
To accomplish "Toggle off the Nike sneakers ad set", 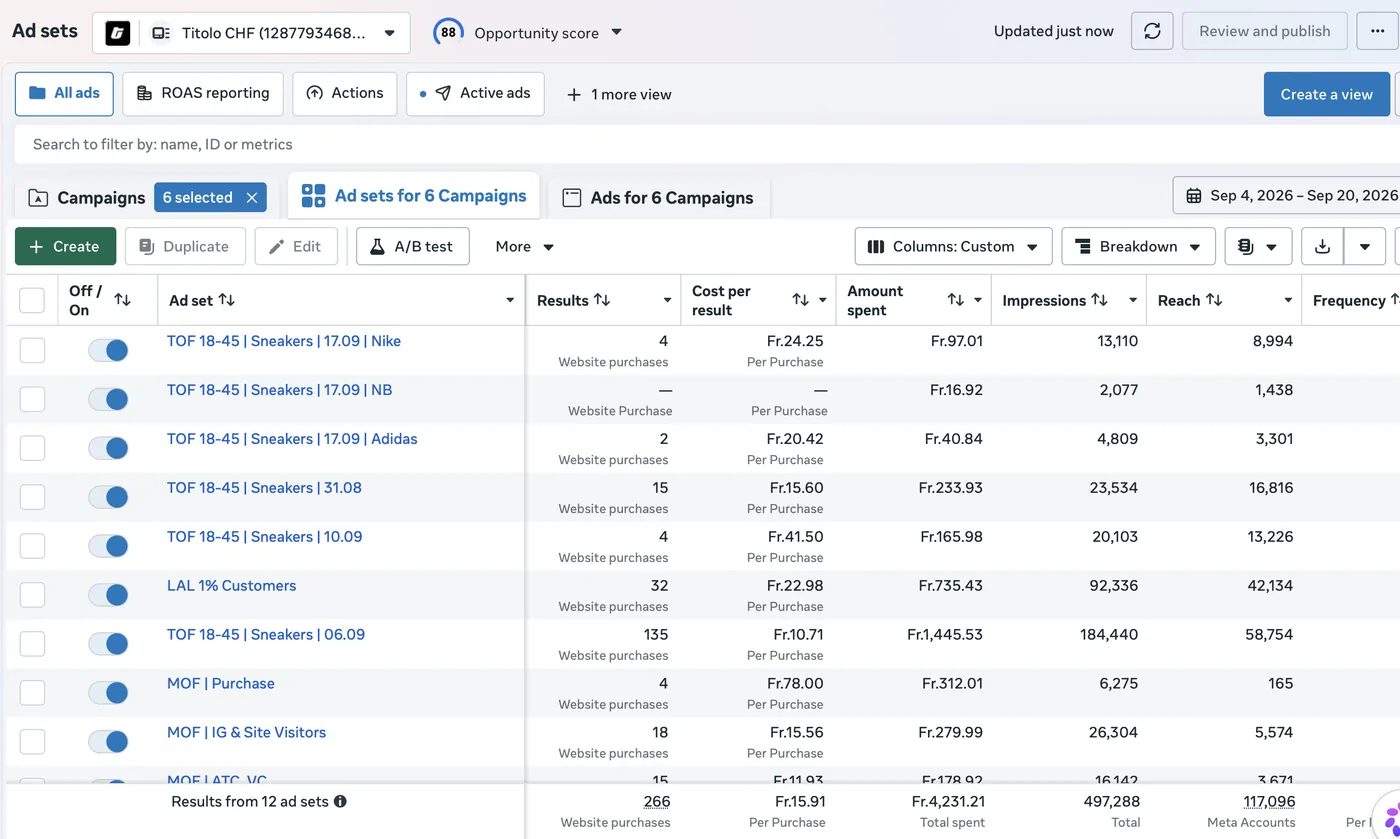I will 108,350.
